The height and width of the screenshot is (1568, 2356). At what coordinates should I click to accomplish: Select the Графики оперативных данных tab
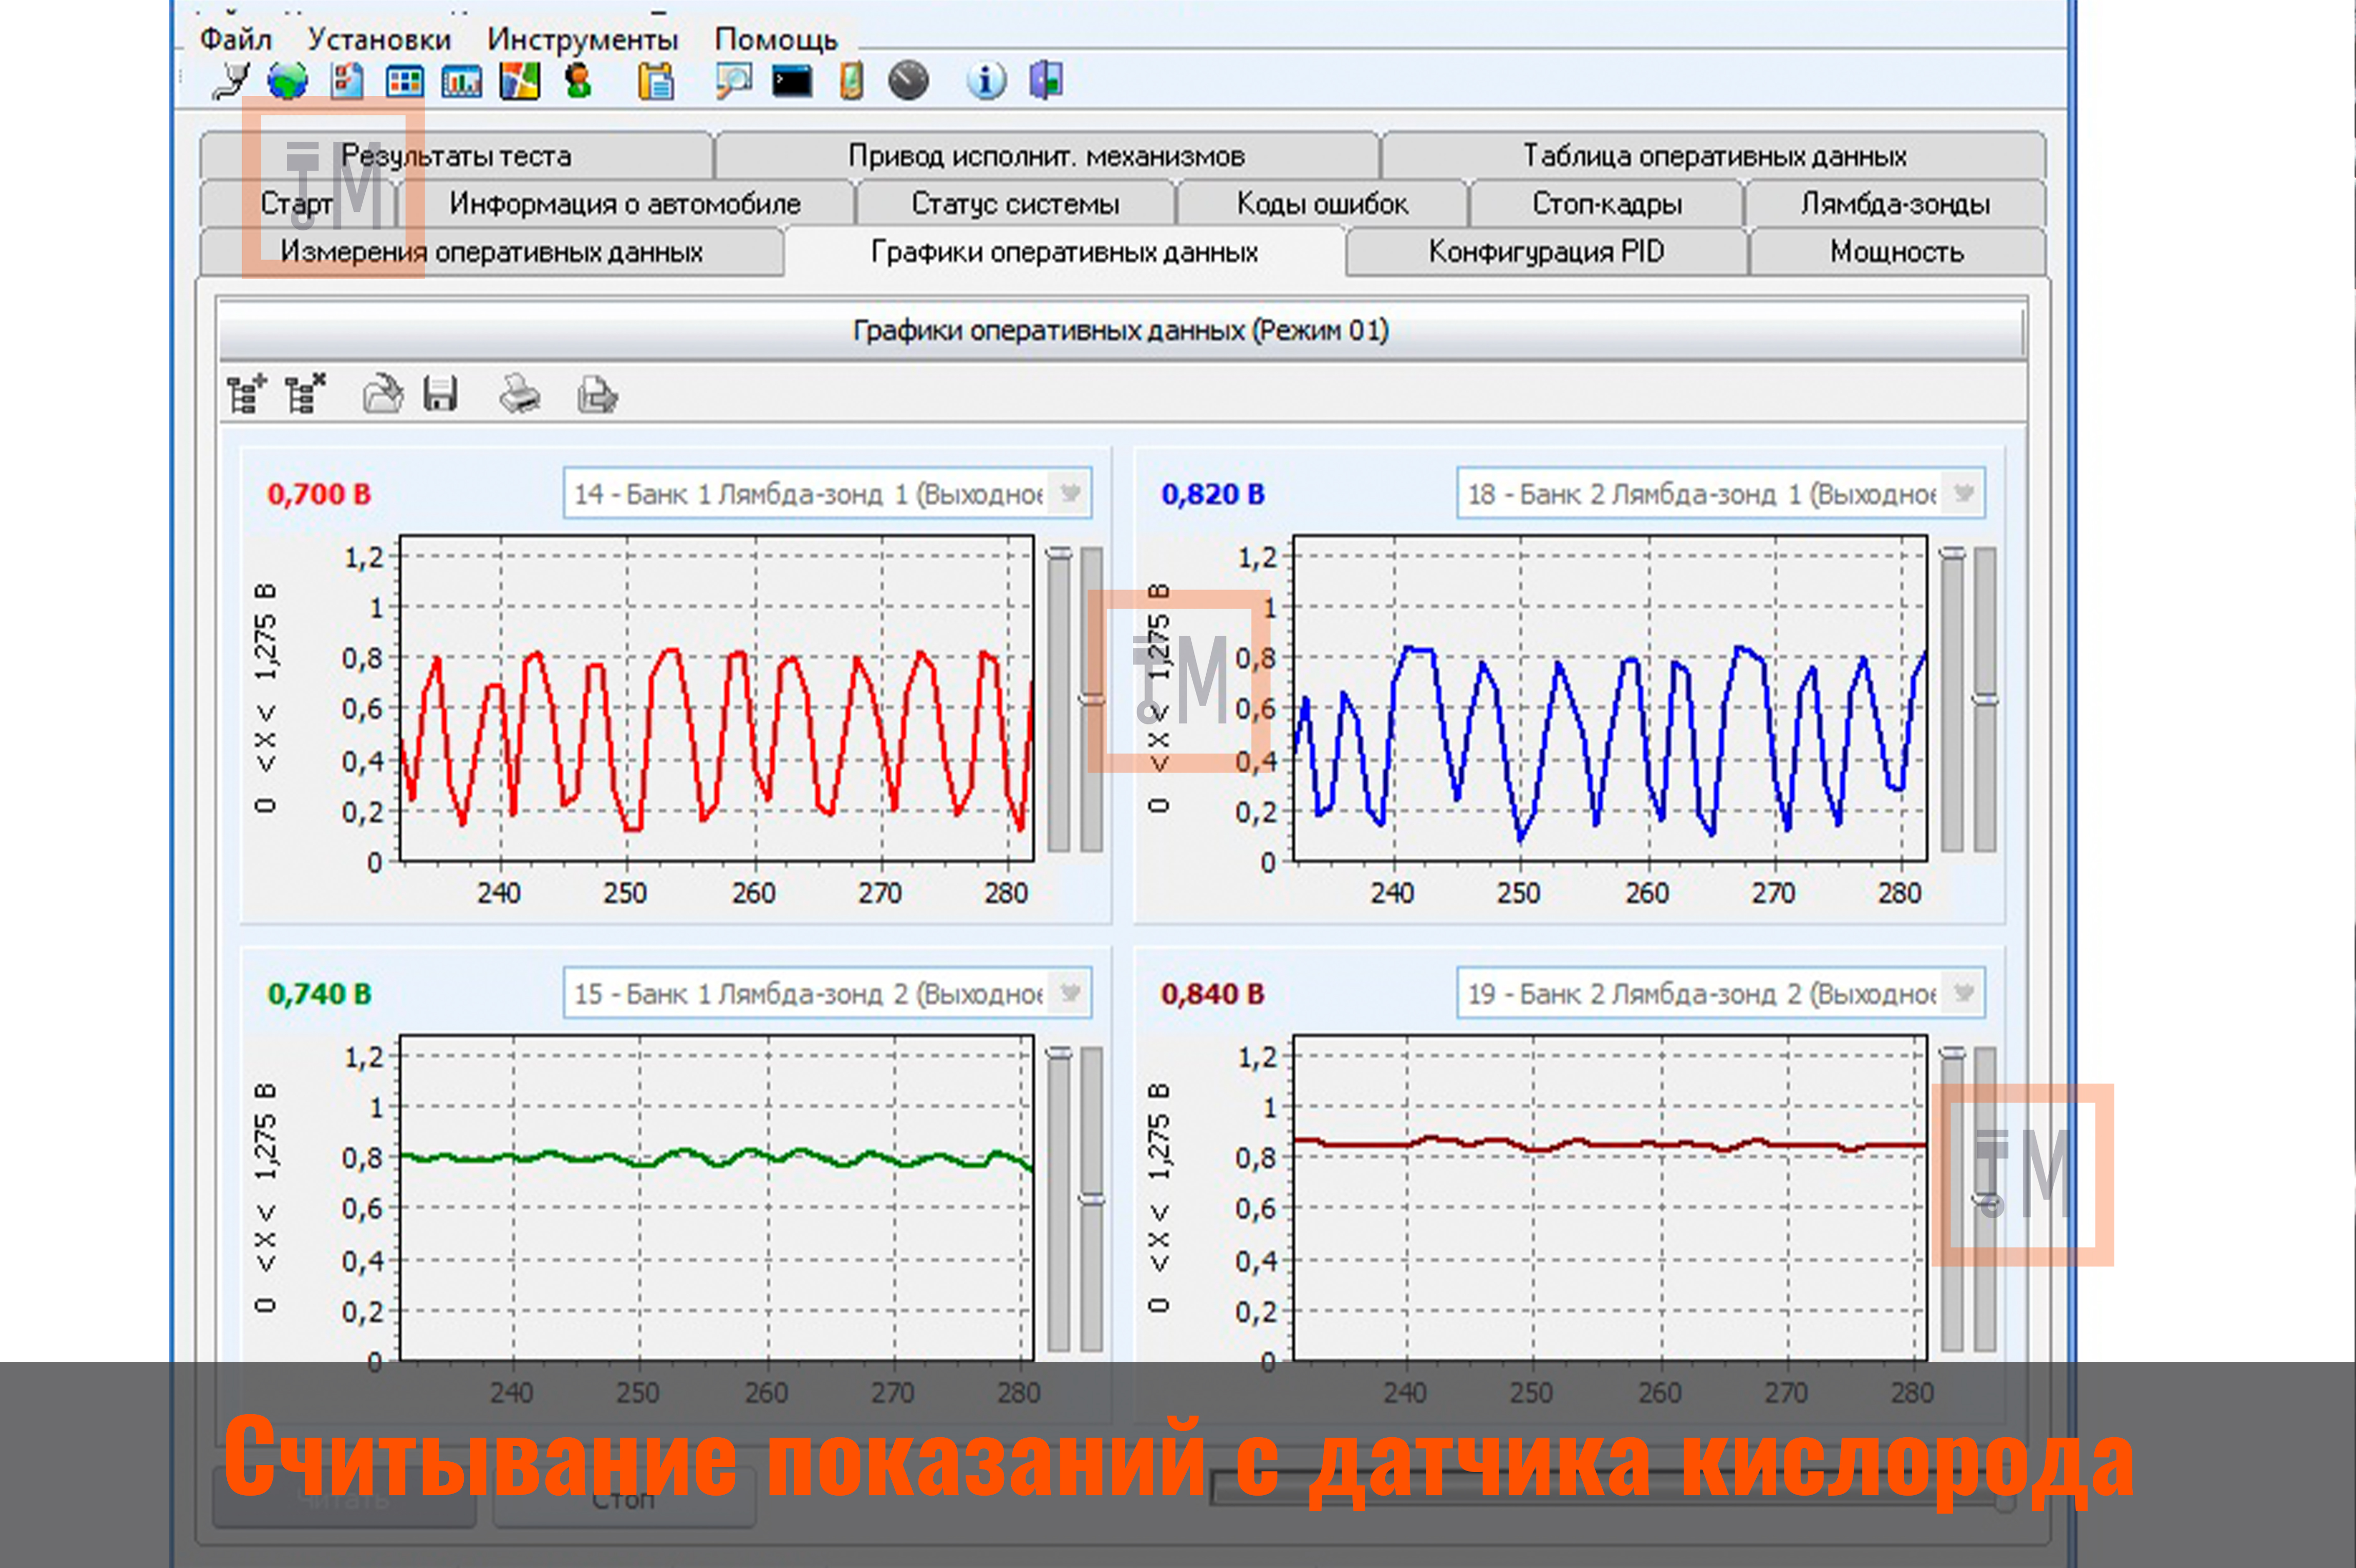coord(1065,251)
